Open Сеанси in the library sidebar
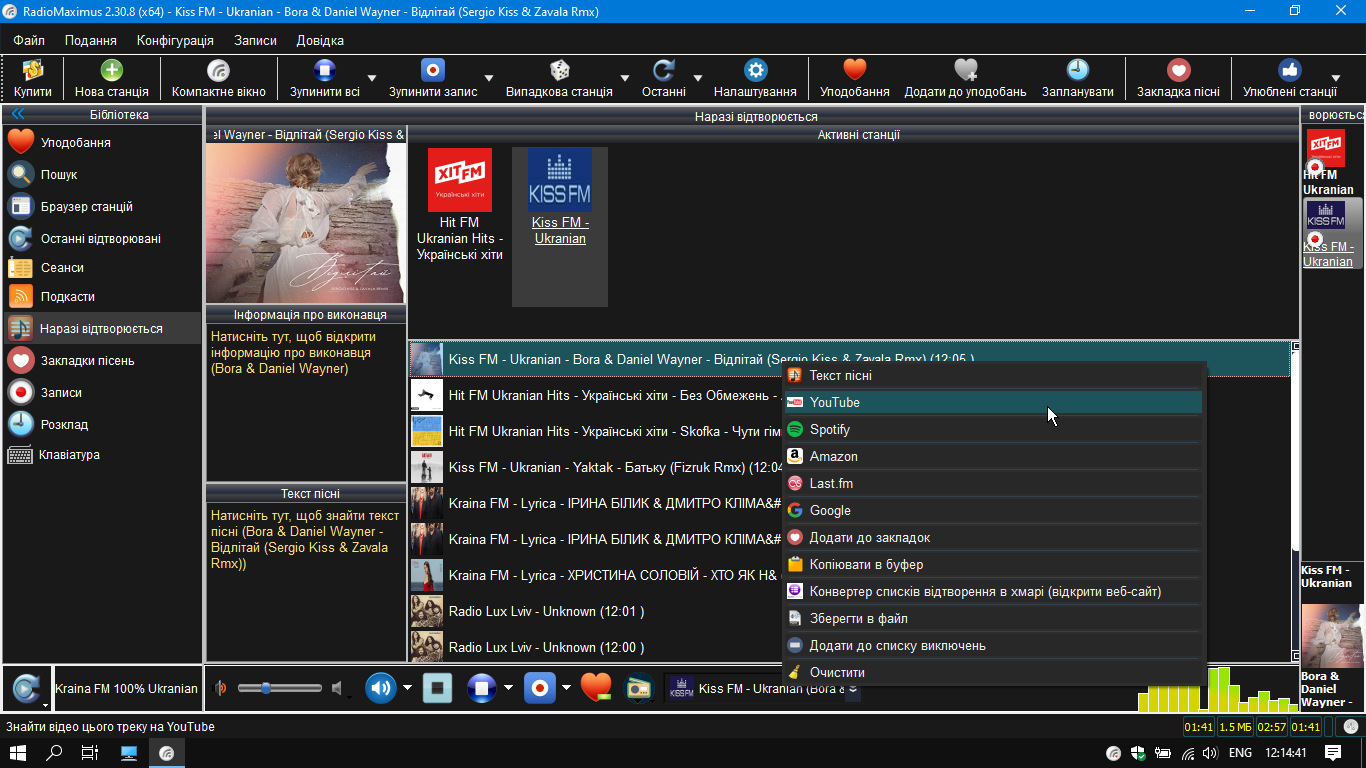 pyautogui.click(x=102, y=268)
